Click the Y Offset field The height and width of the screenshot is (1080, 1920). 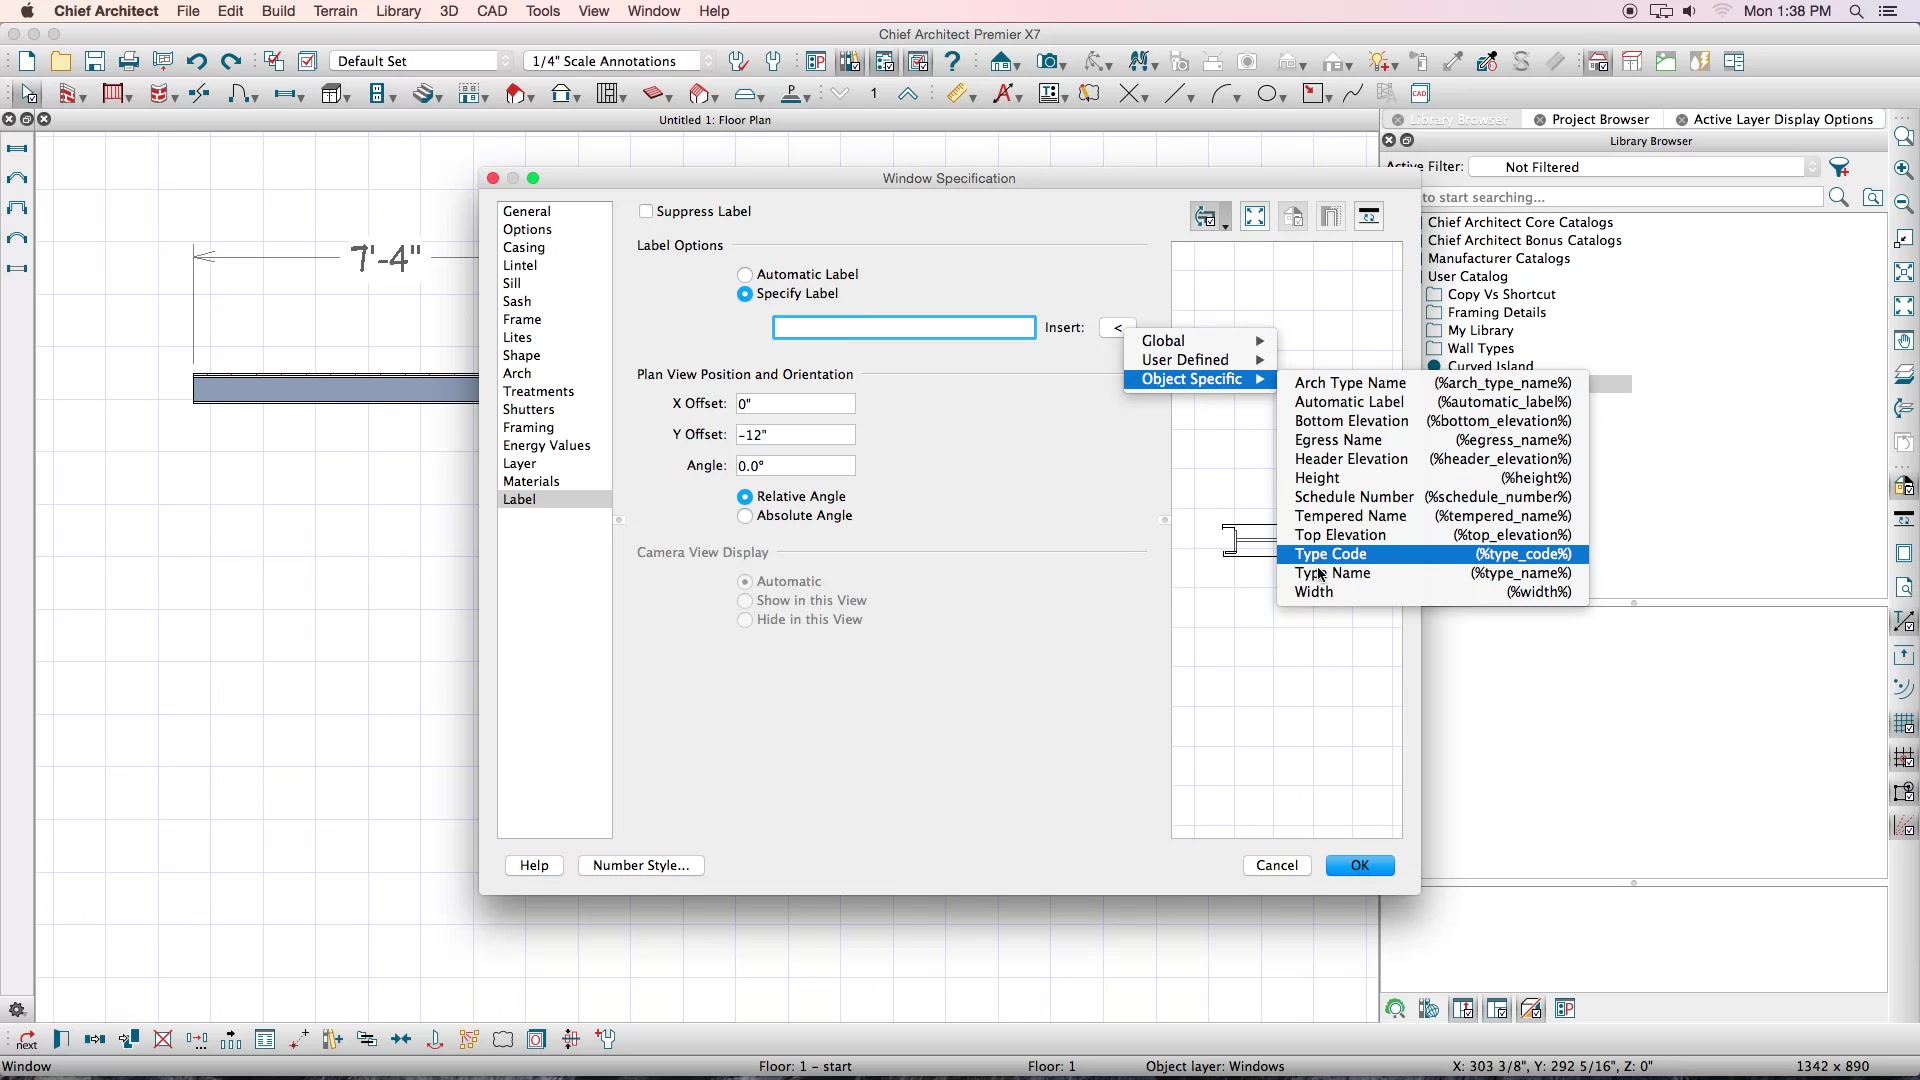[796, 435]
